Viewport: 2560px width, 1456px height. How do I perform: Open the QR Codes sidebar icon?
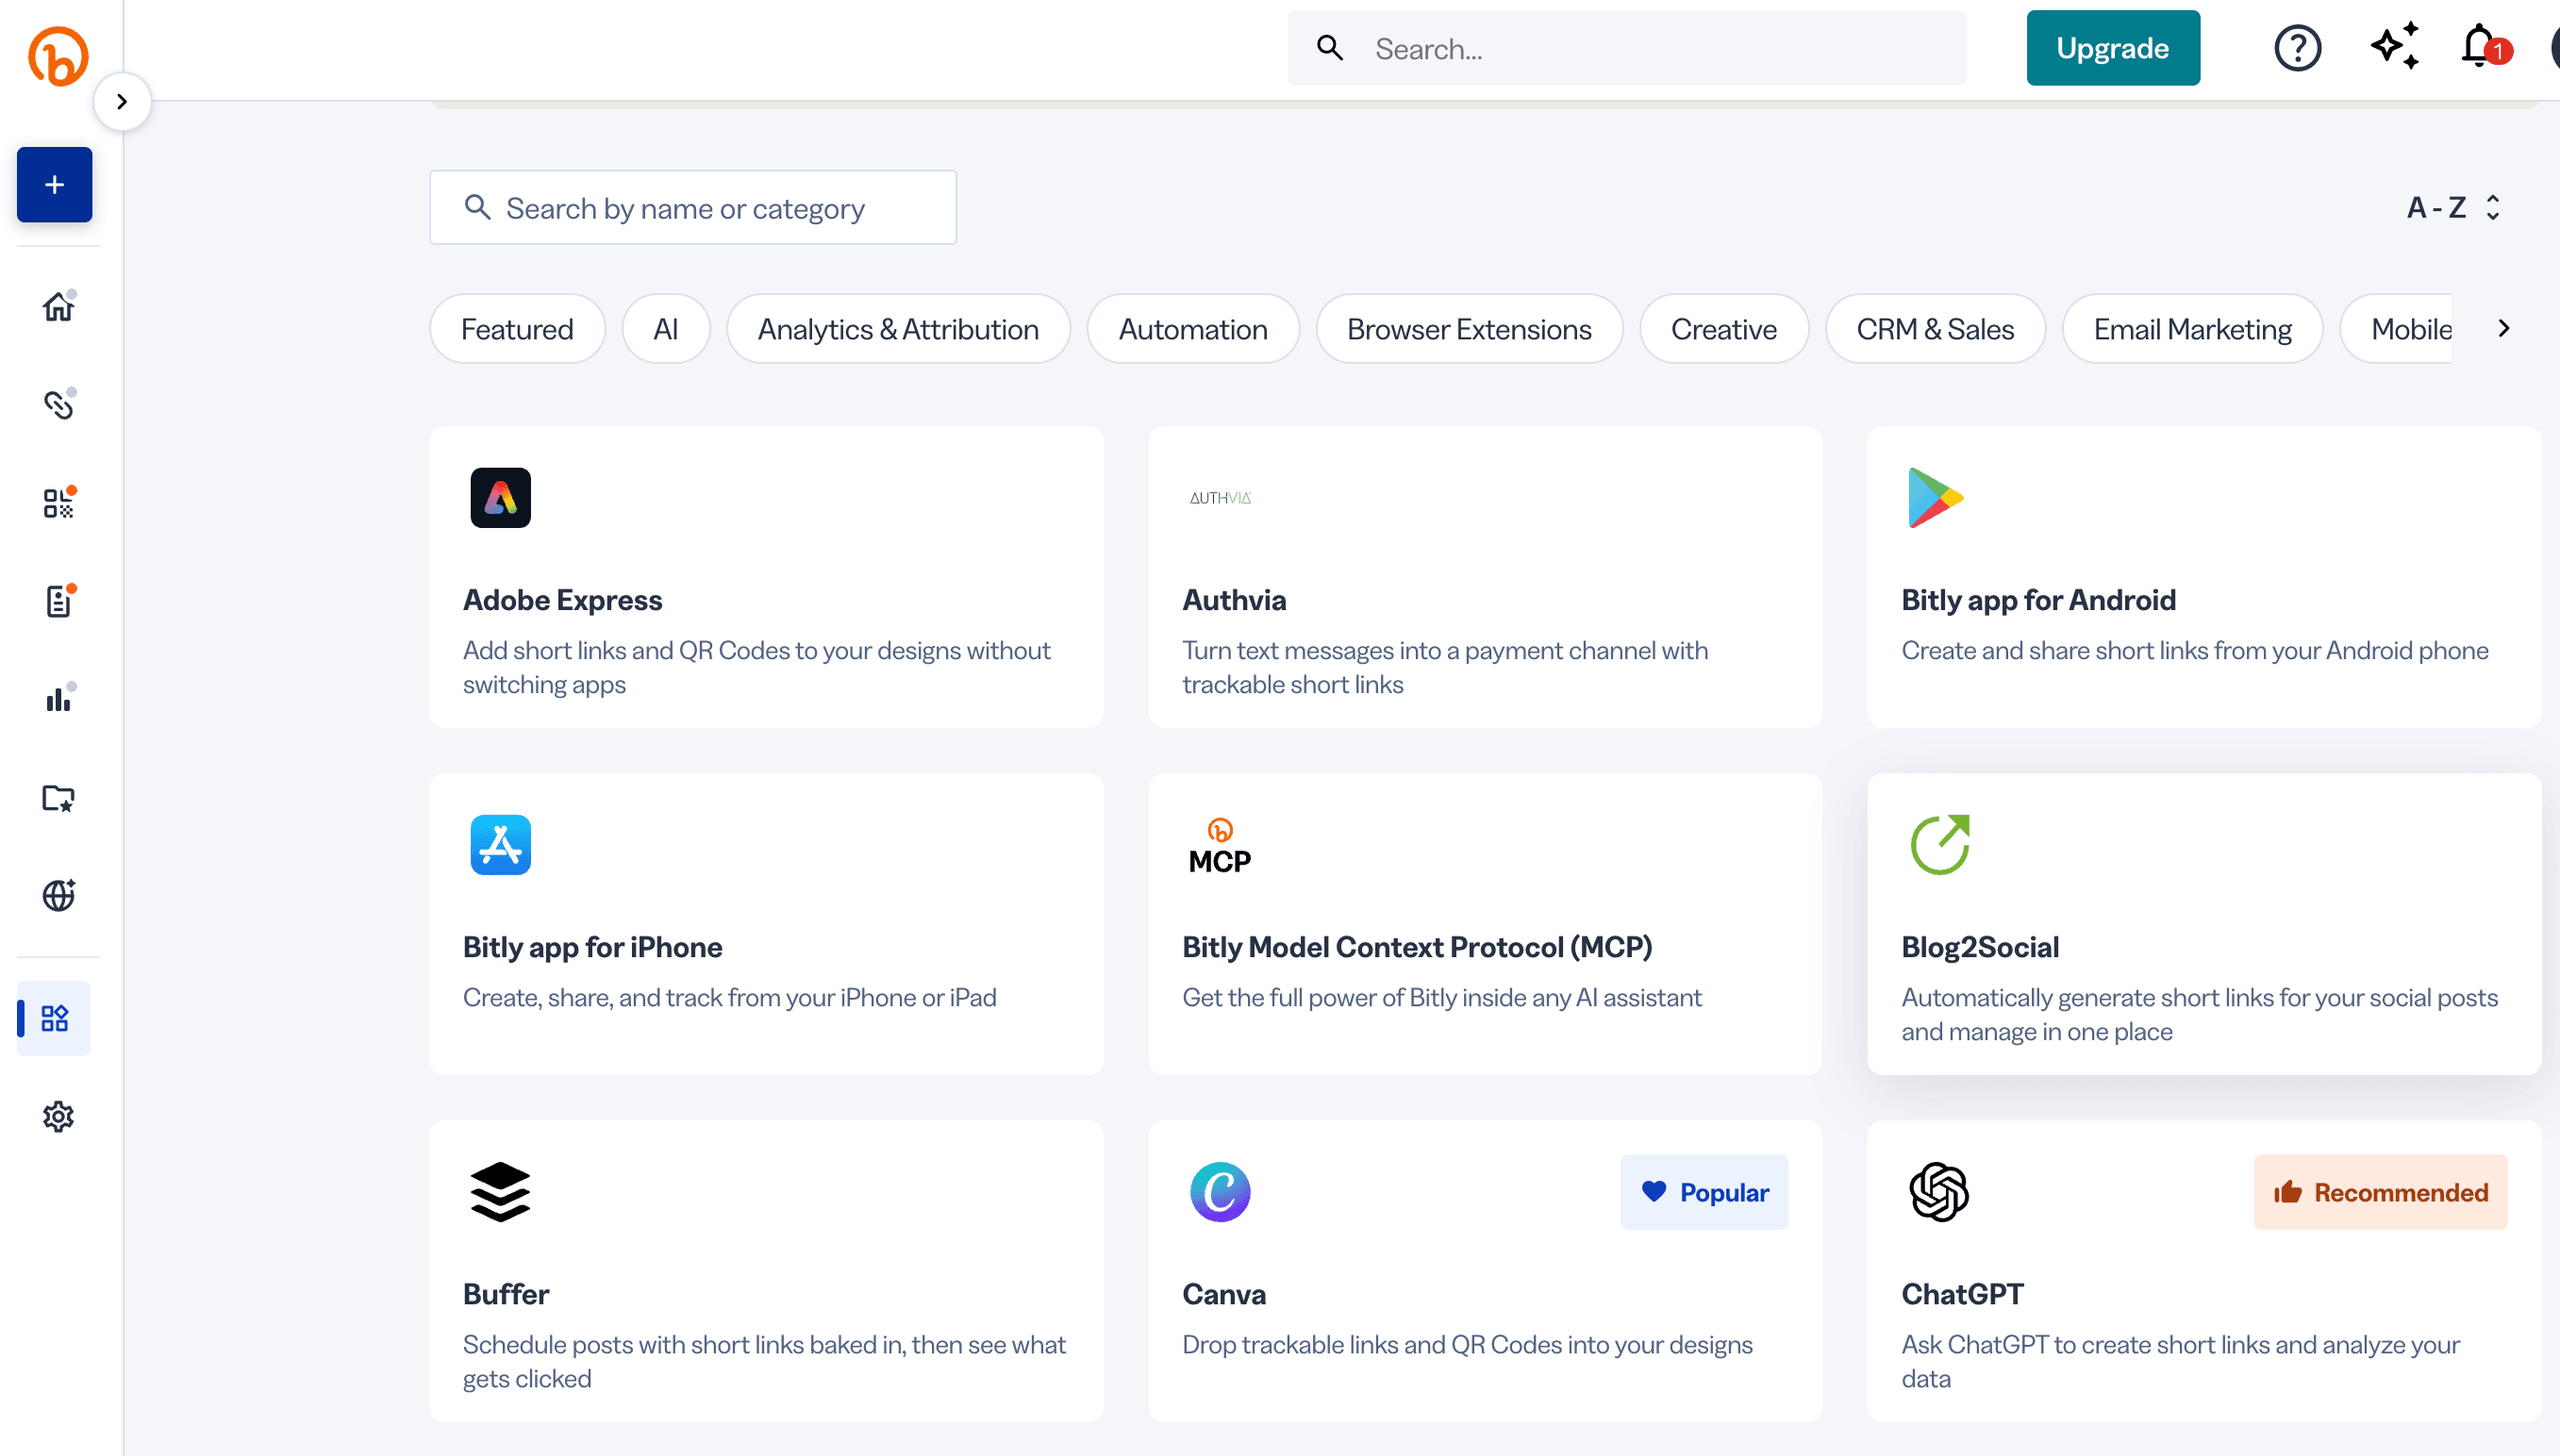coord(58,503)
